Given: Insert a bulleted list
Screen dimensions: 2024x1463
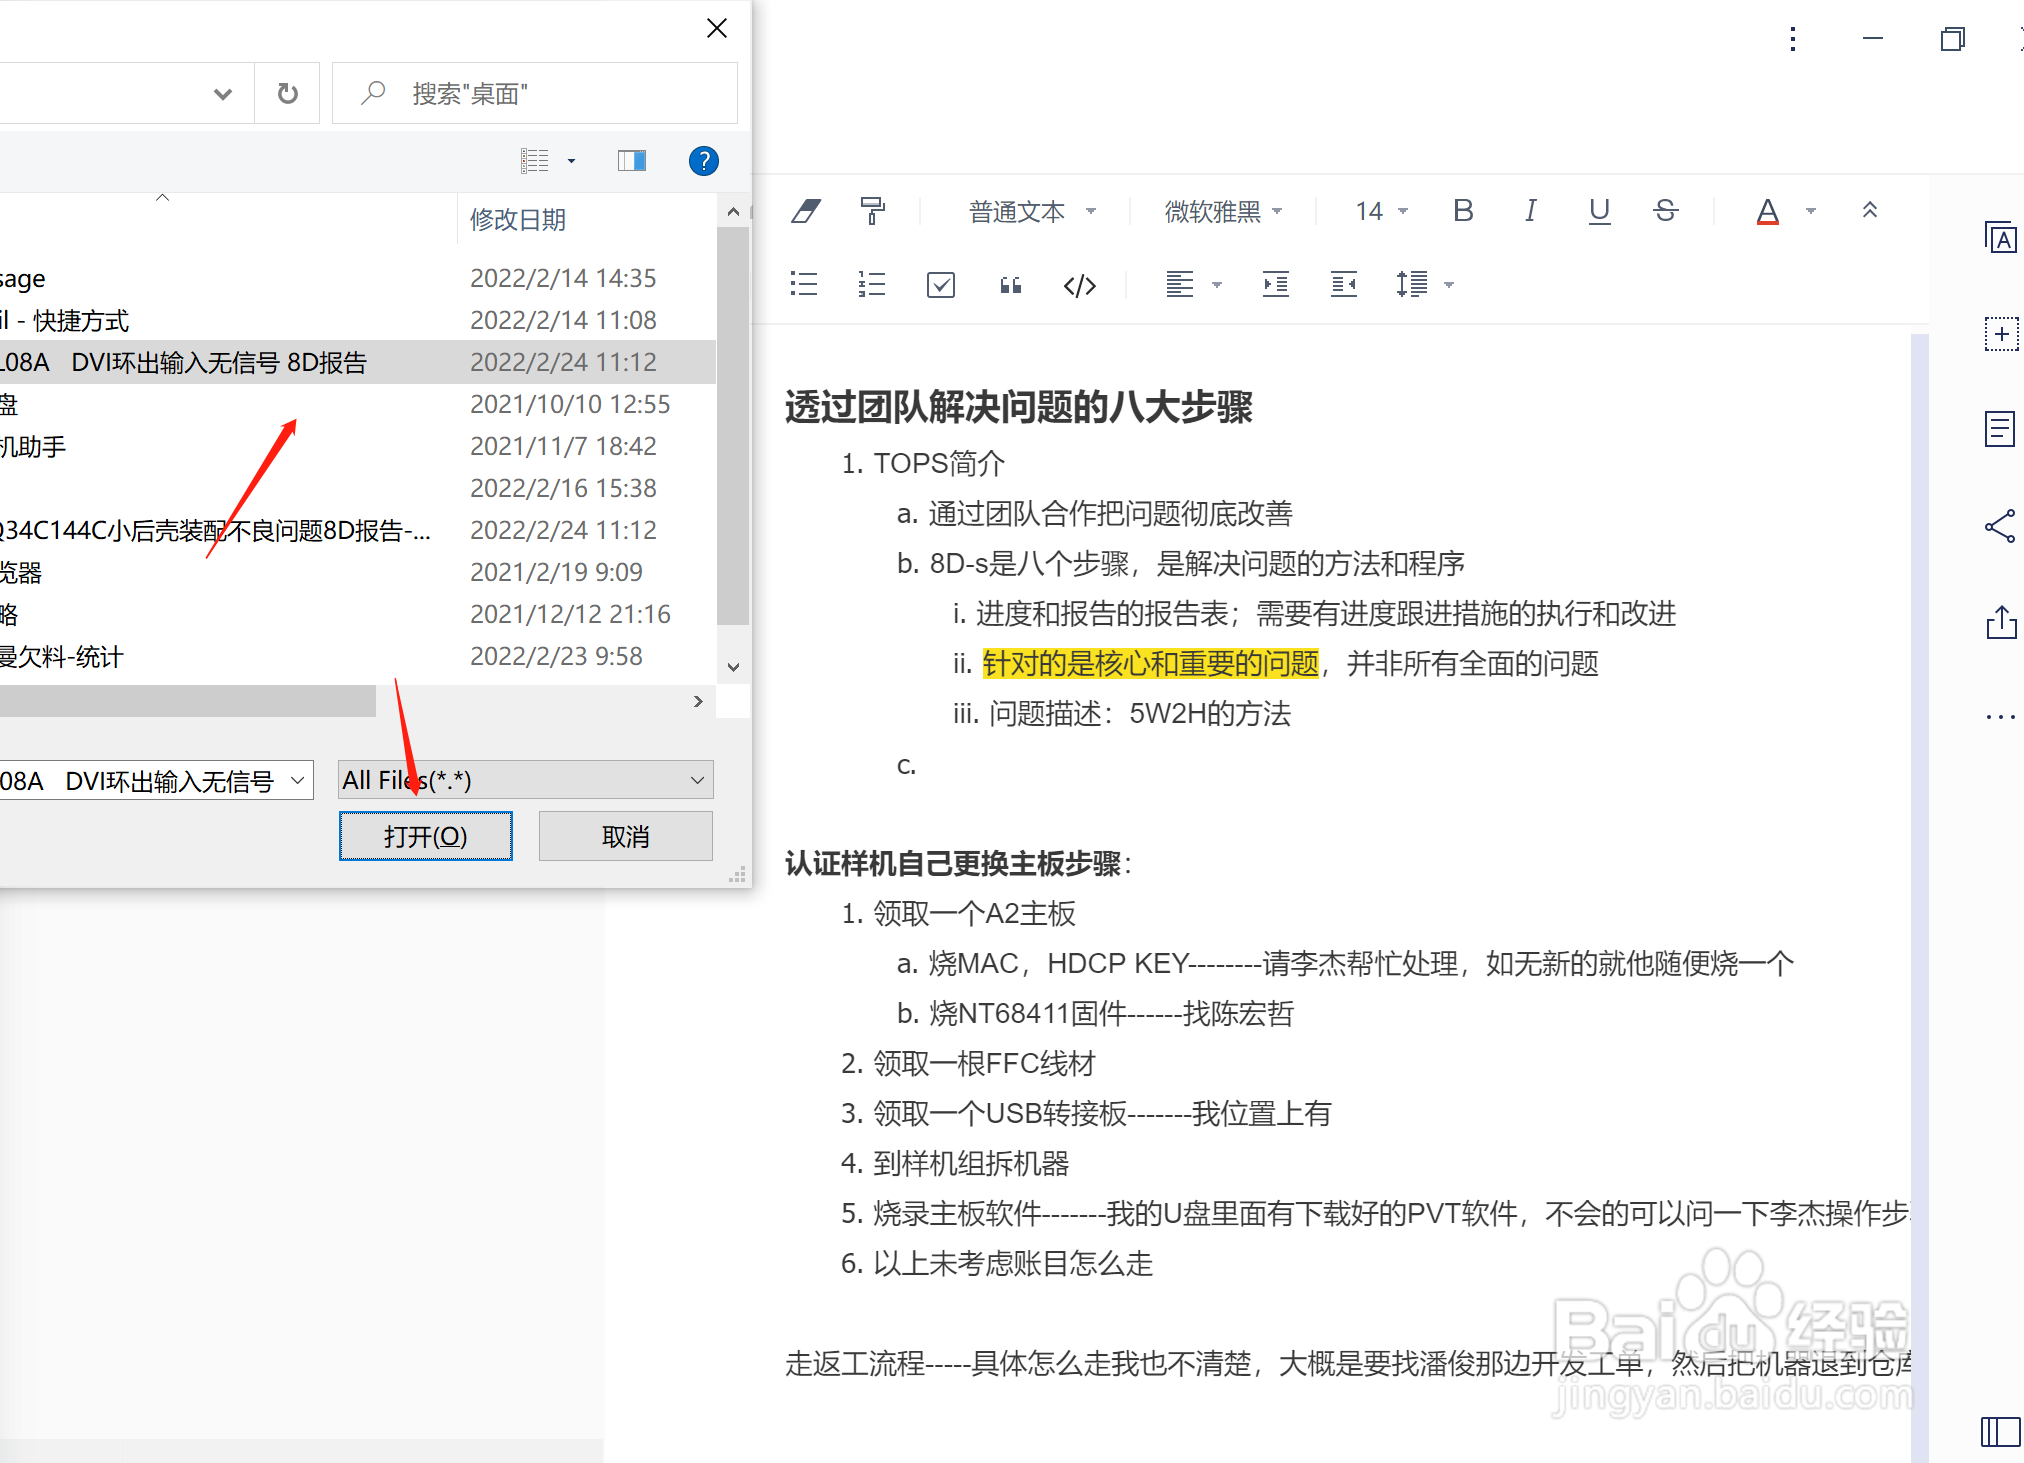Looking at the screenshot, I should [x=804, y=285].
